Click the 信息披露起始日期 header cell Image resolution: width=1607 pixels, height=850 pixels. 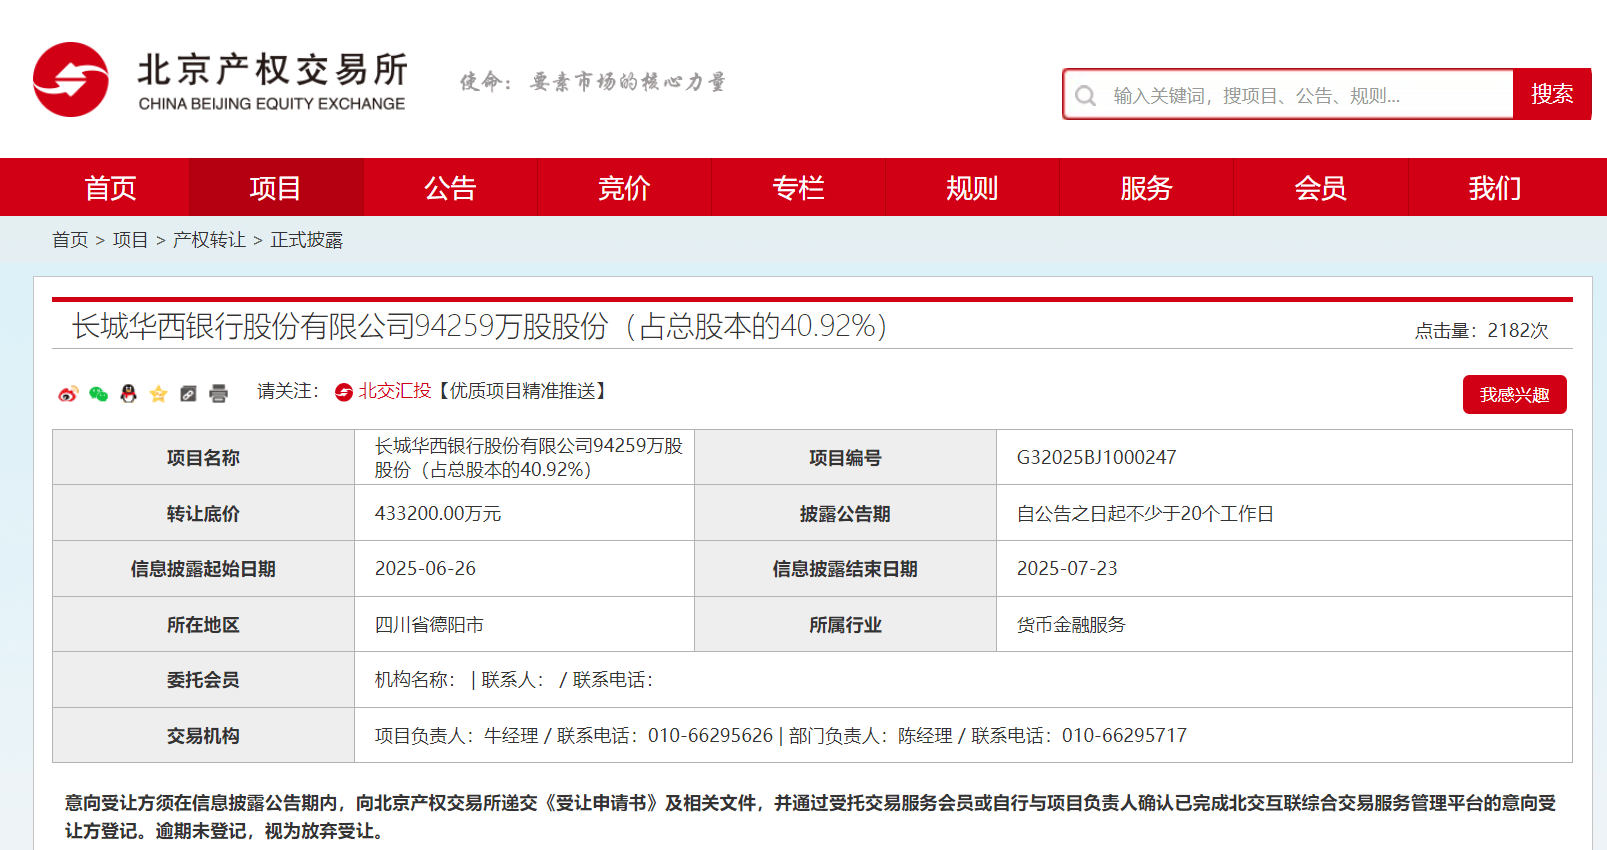coord(203,568)
